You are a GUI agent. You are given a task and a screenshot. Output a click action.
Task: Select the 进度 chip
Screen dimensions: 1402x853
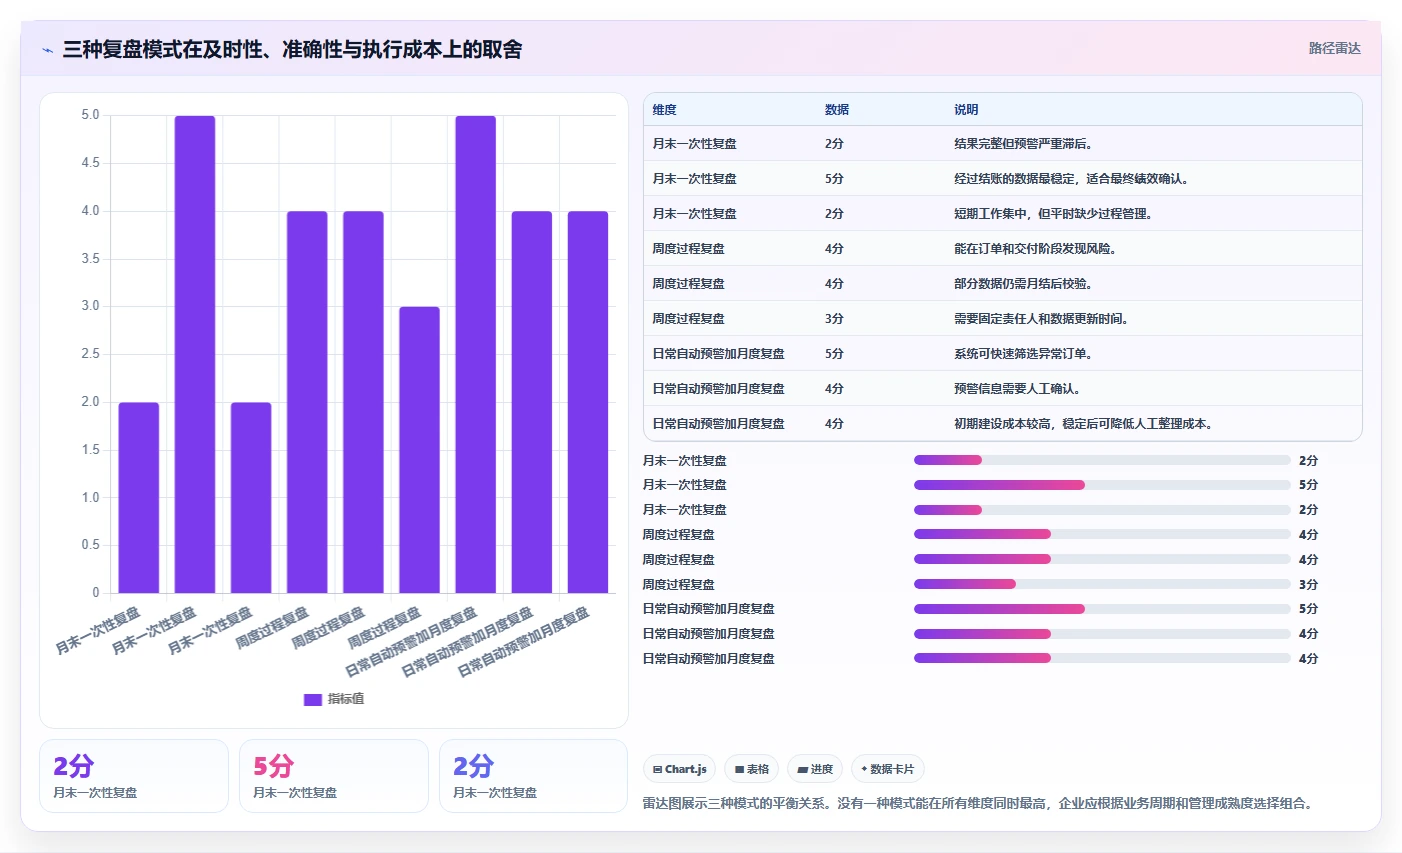click(815, 769)
